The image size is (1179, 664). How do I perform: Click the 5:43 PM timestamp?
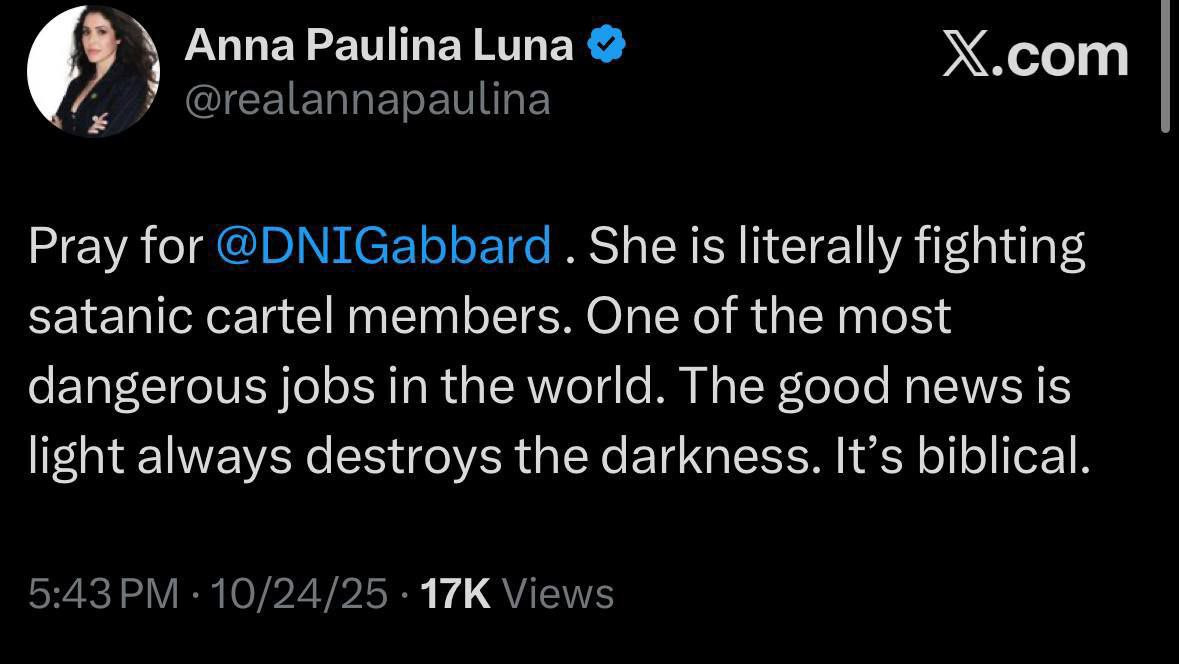(104, 594)
